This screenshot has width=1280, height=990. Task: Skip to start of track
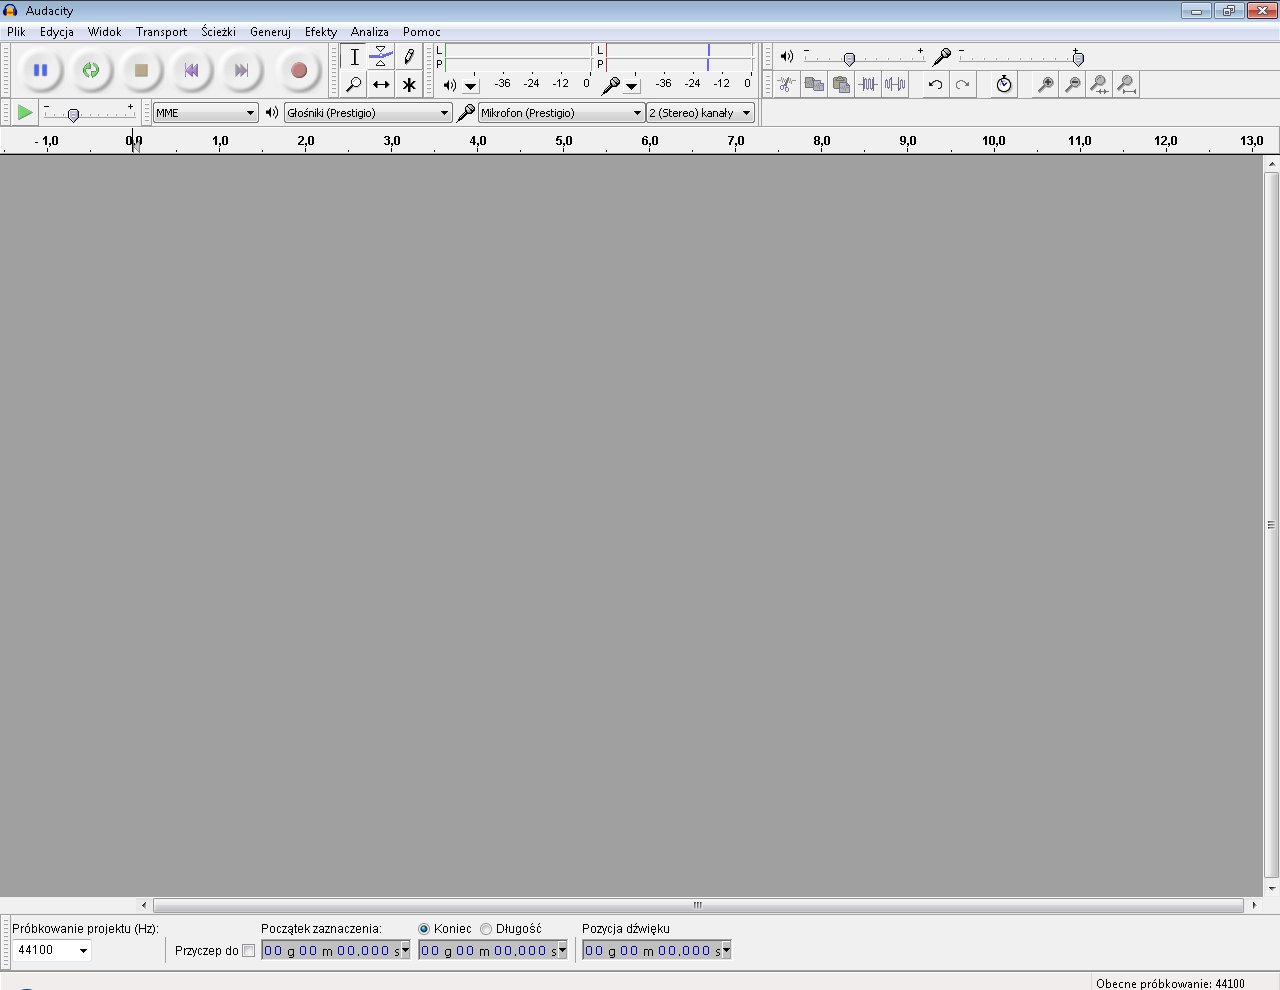coord(191,70)
